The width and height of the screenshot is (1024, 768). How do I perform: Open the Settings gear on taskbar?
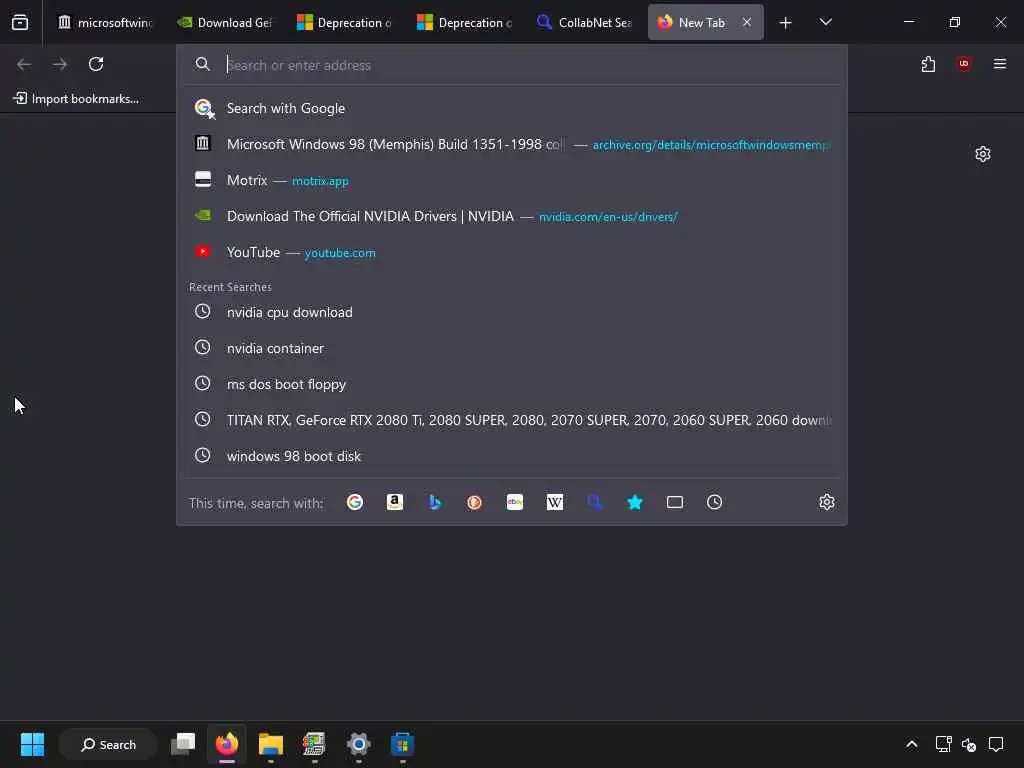[359, 744]
